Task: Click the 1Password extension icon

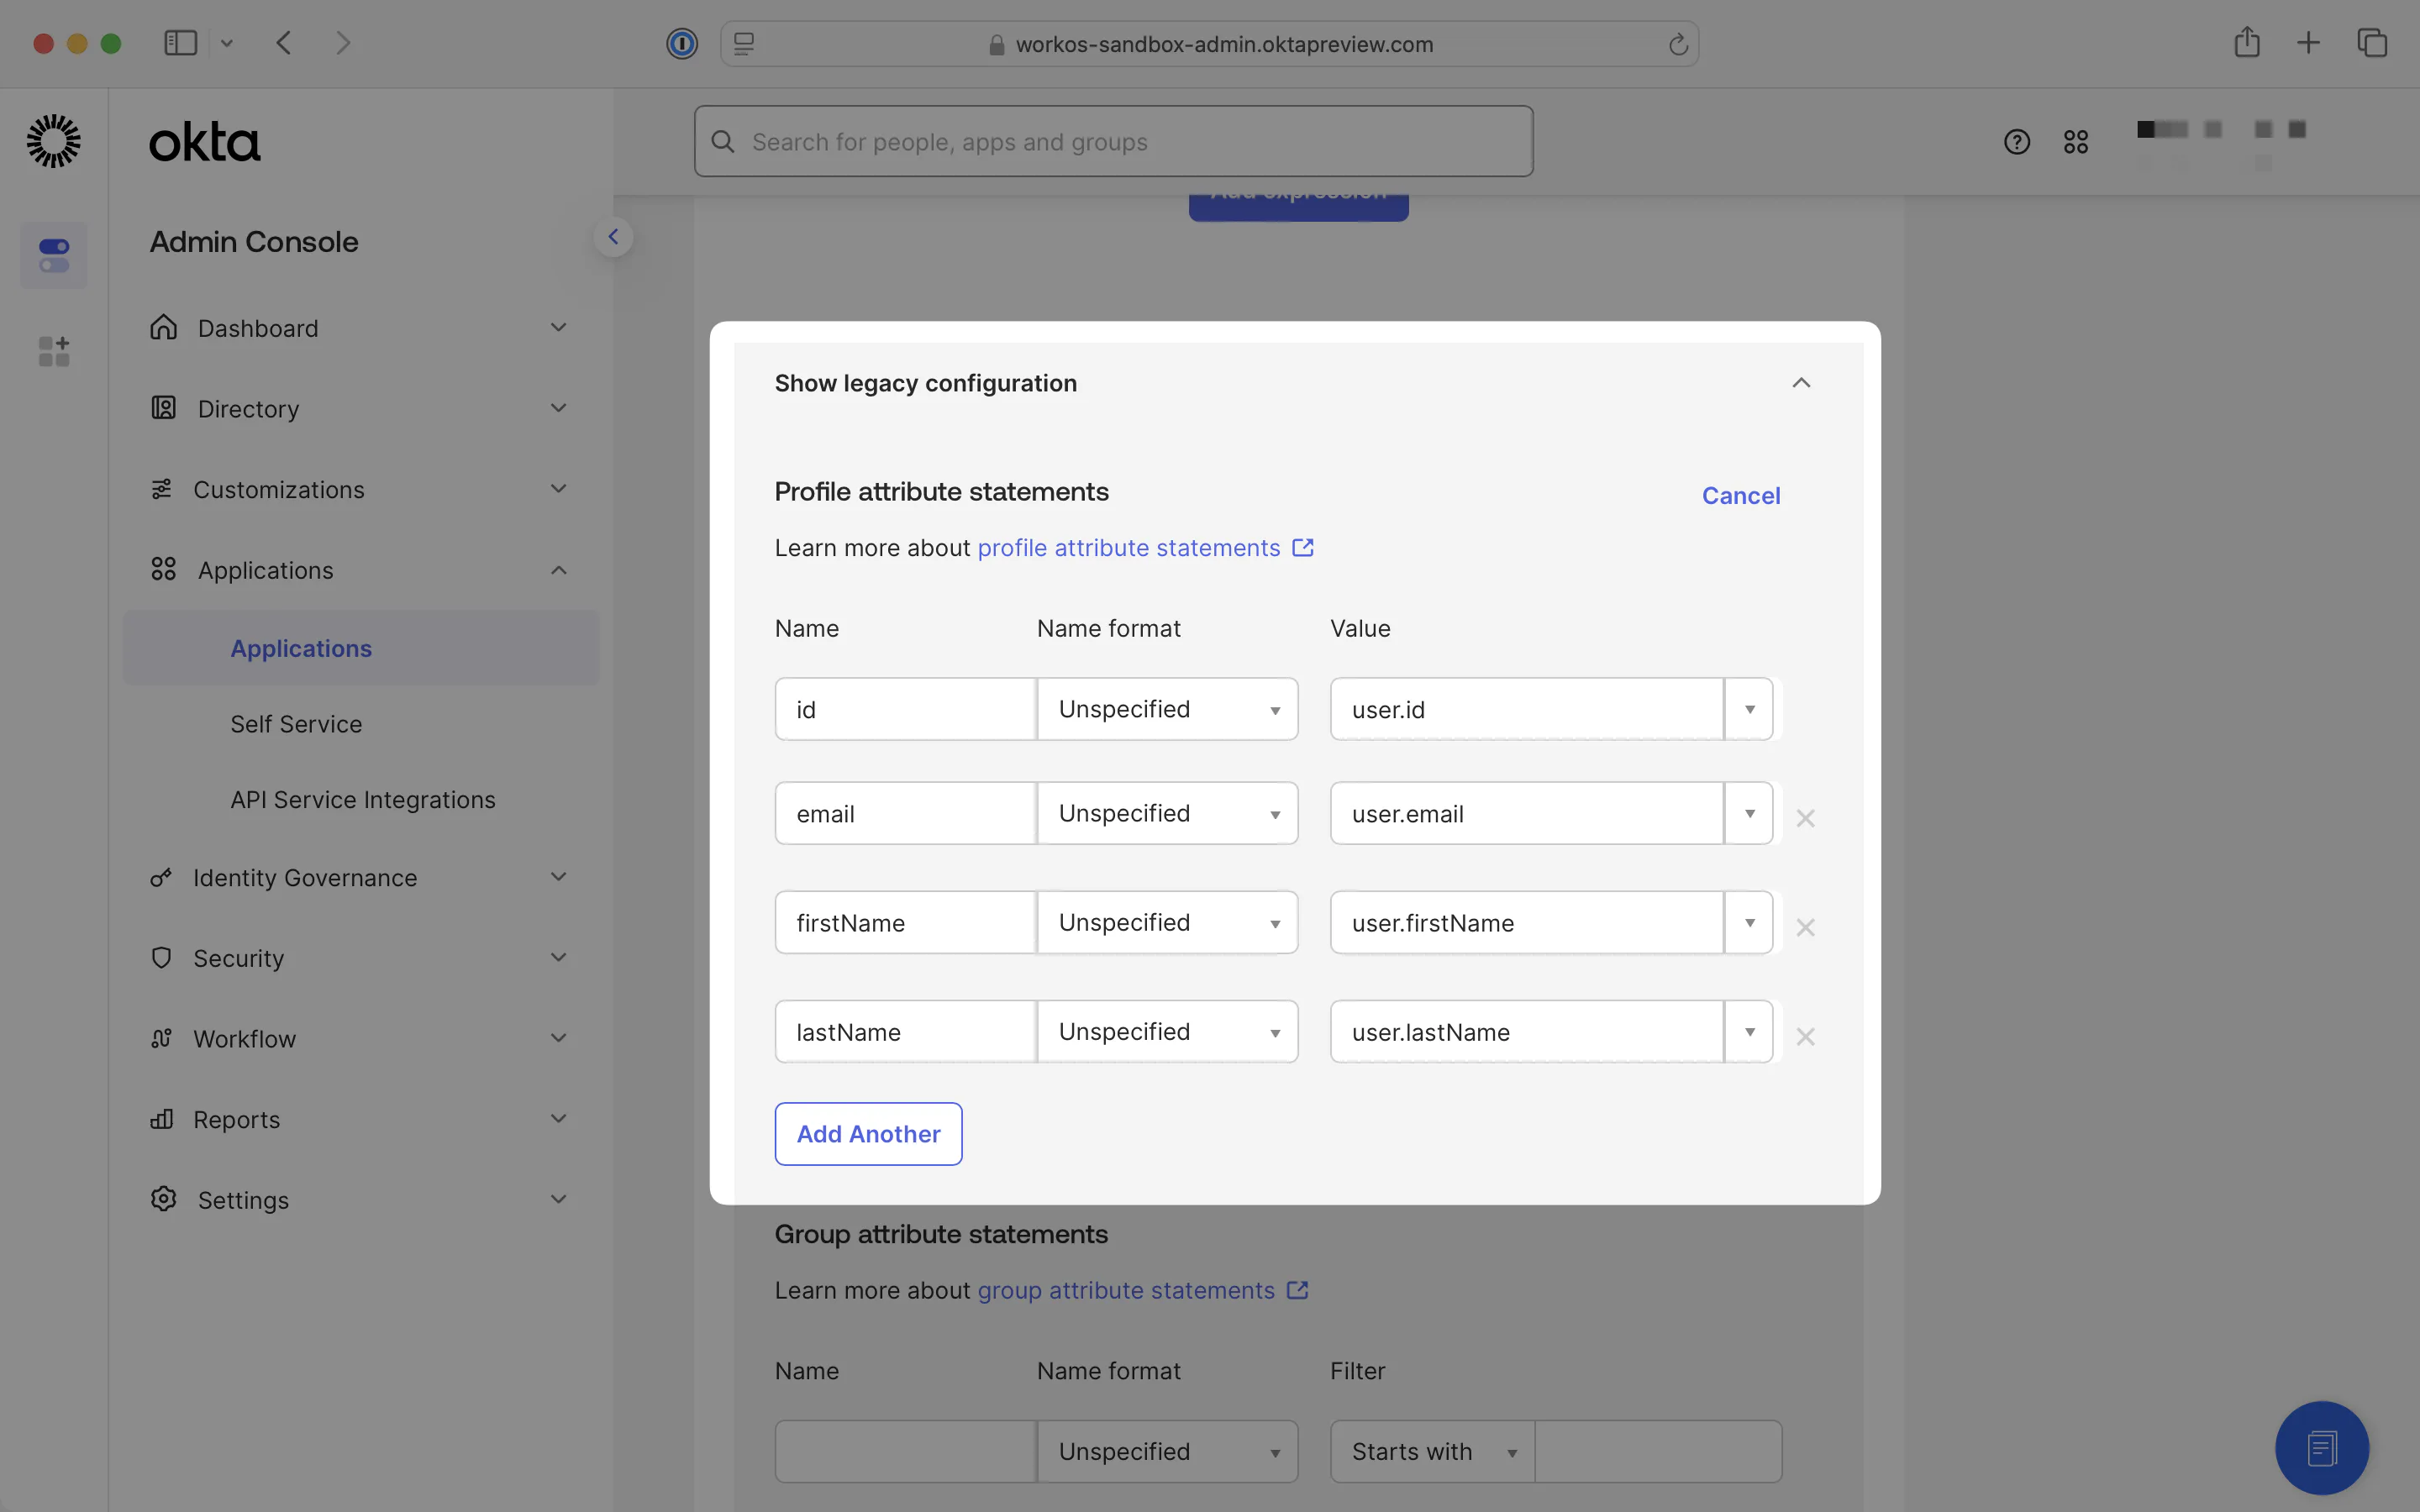Action: pos(682,44)
